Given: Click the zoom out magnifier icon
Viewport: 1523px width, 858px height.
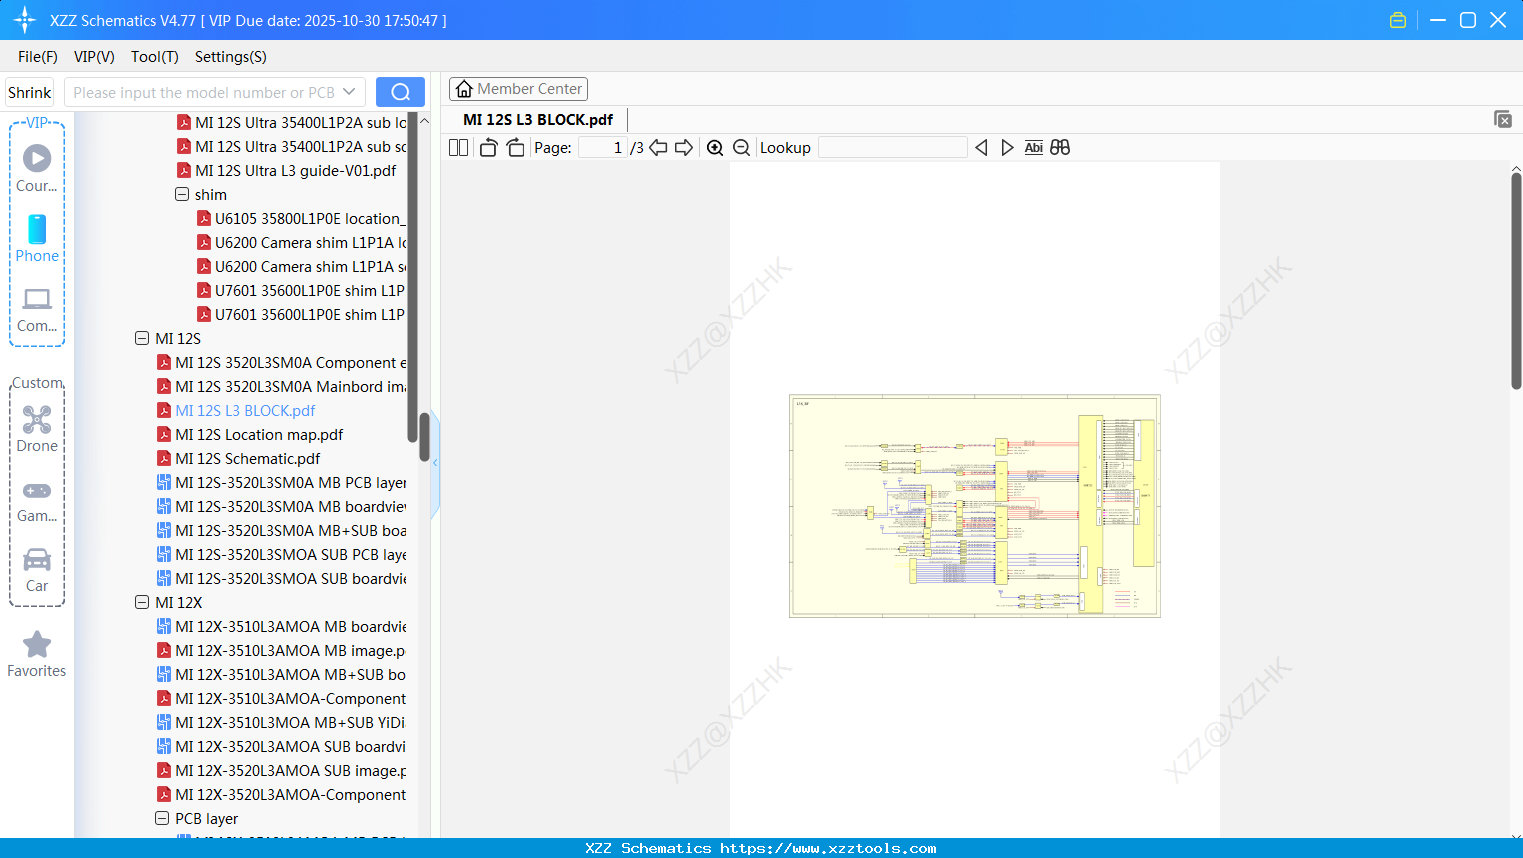Looking at the screenshot, I should click(742, 148).
